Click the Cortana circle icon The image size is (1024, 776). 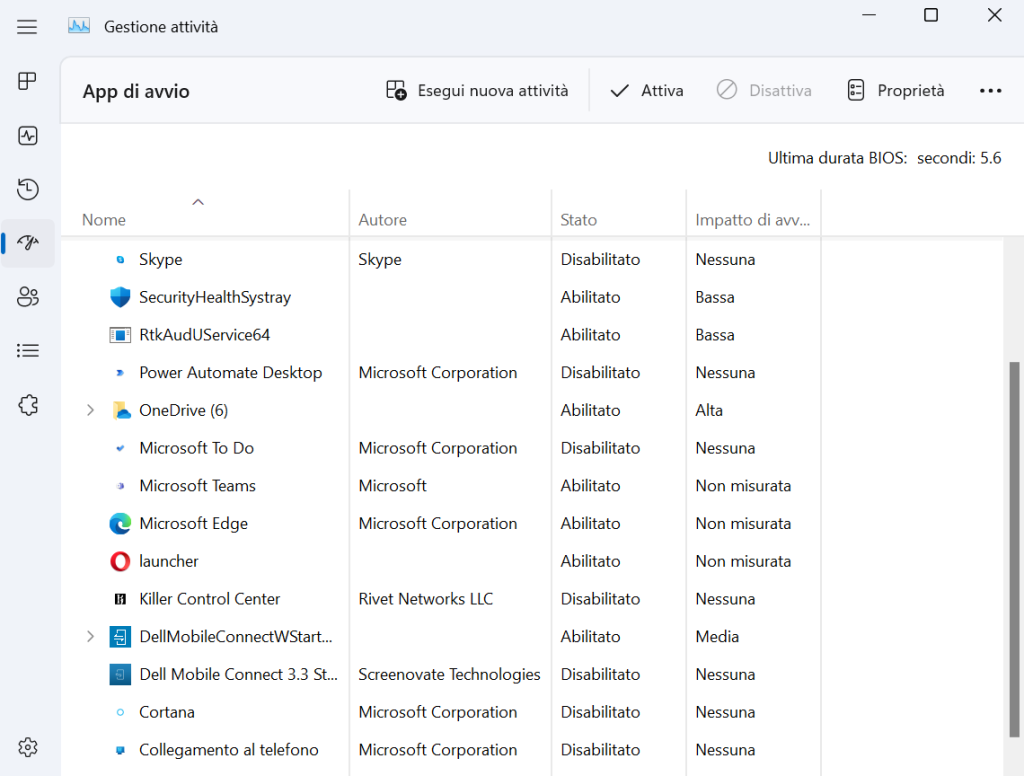pos(120,712)
